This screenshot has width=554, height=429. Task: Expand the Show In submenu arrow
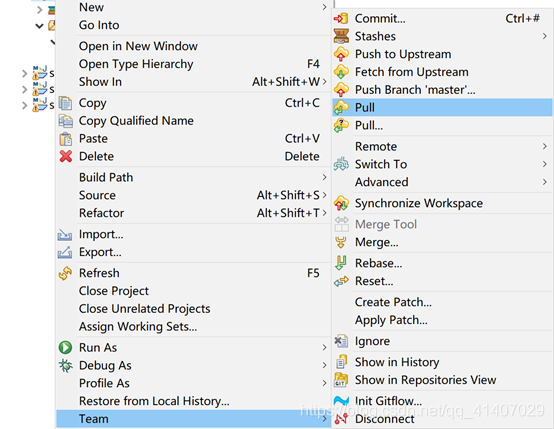[324, 82]
